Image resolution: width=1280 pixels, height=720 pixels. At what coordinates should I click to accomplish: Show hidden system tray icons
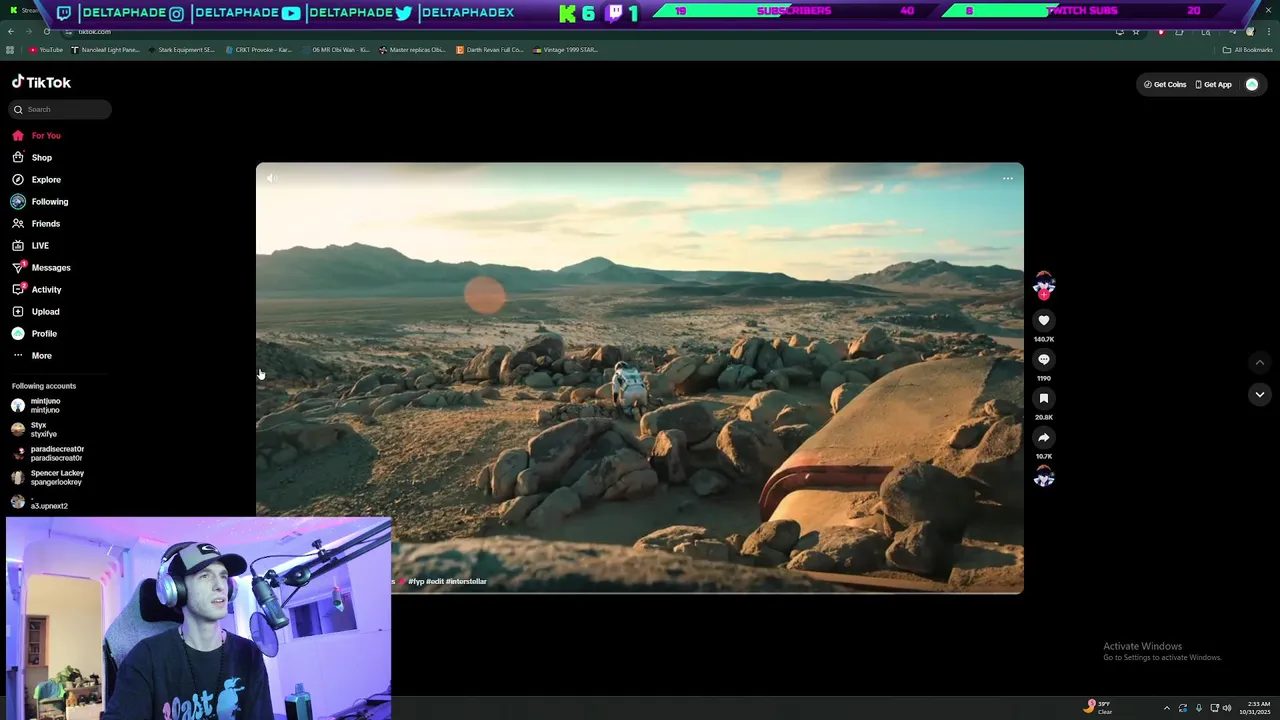coord(1166,708)
